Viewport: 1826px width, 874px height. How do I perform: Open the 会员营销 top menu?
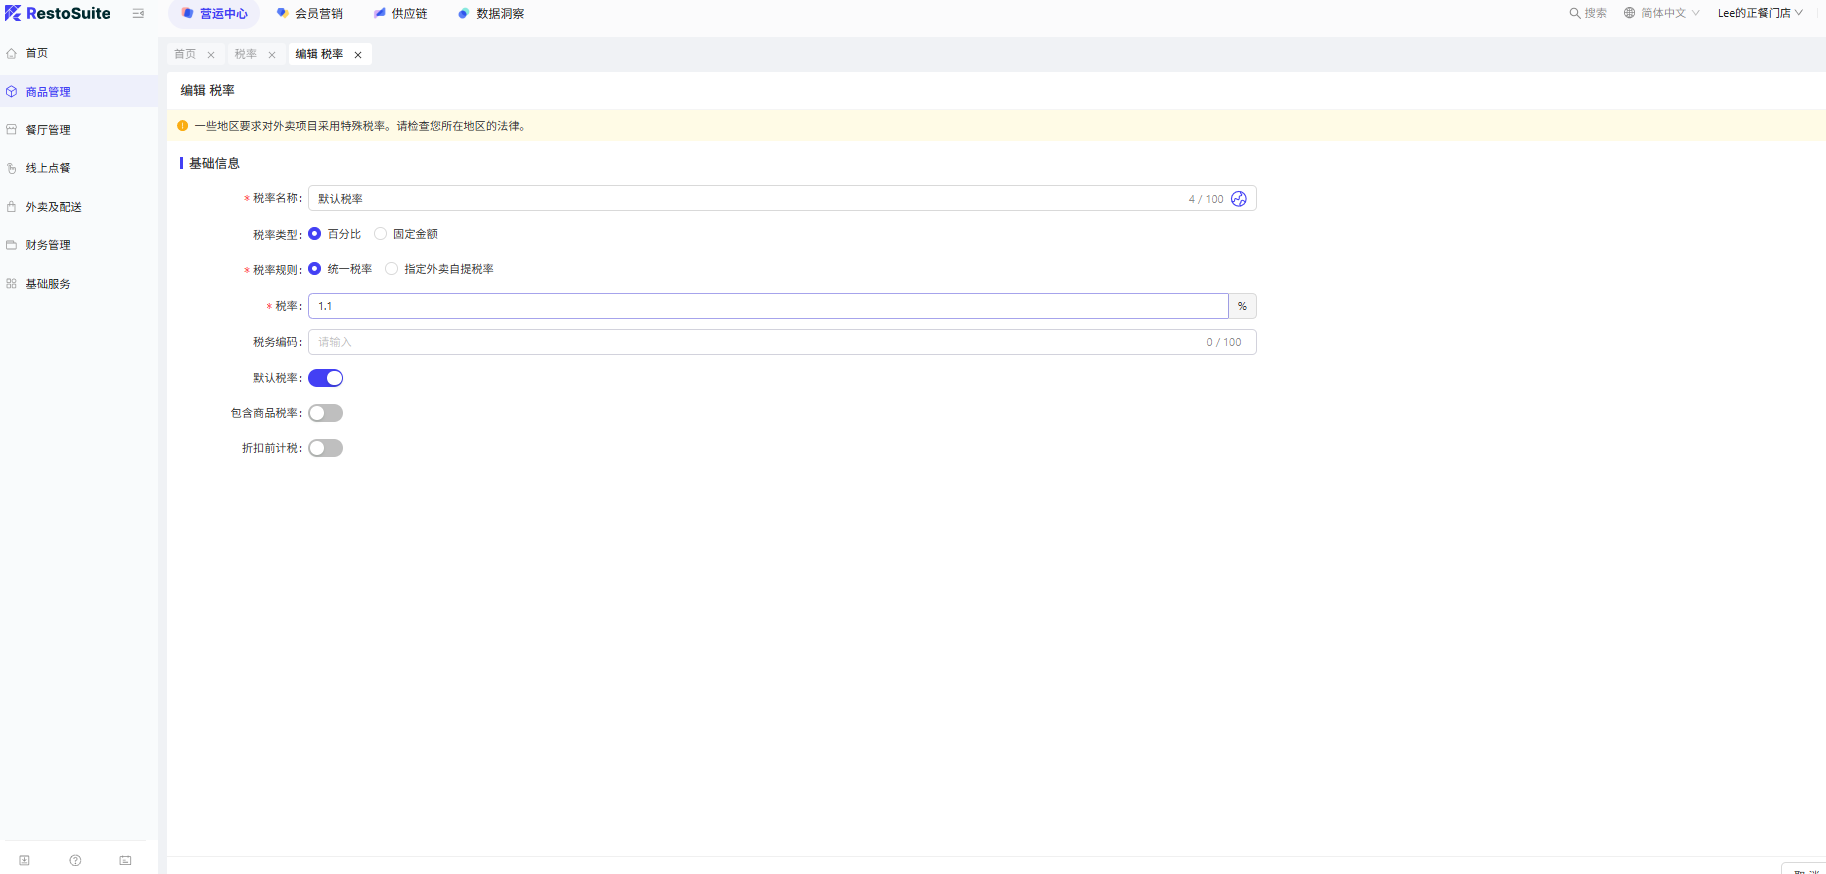click(x=310, y=14)
